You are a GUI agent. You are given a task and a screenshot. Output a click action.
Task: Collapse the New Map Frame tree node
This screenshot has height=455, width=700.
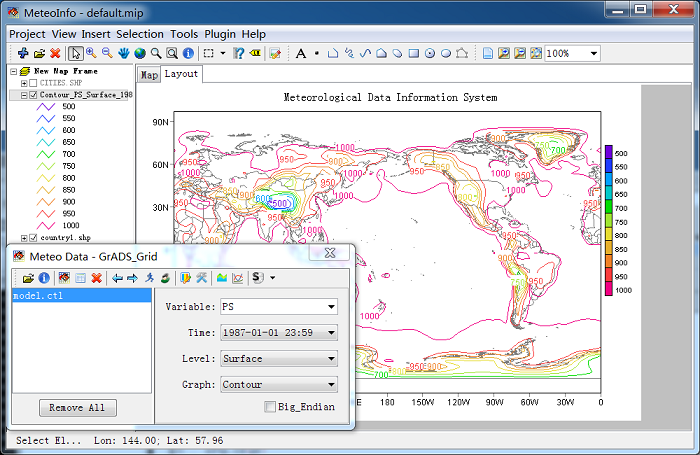pos(14,71)
